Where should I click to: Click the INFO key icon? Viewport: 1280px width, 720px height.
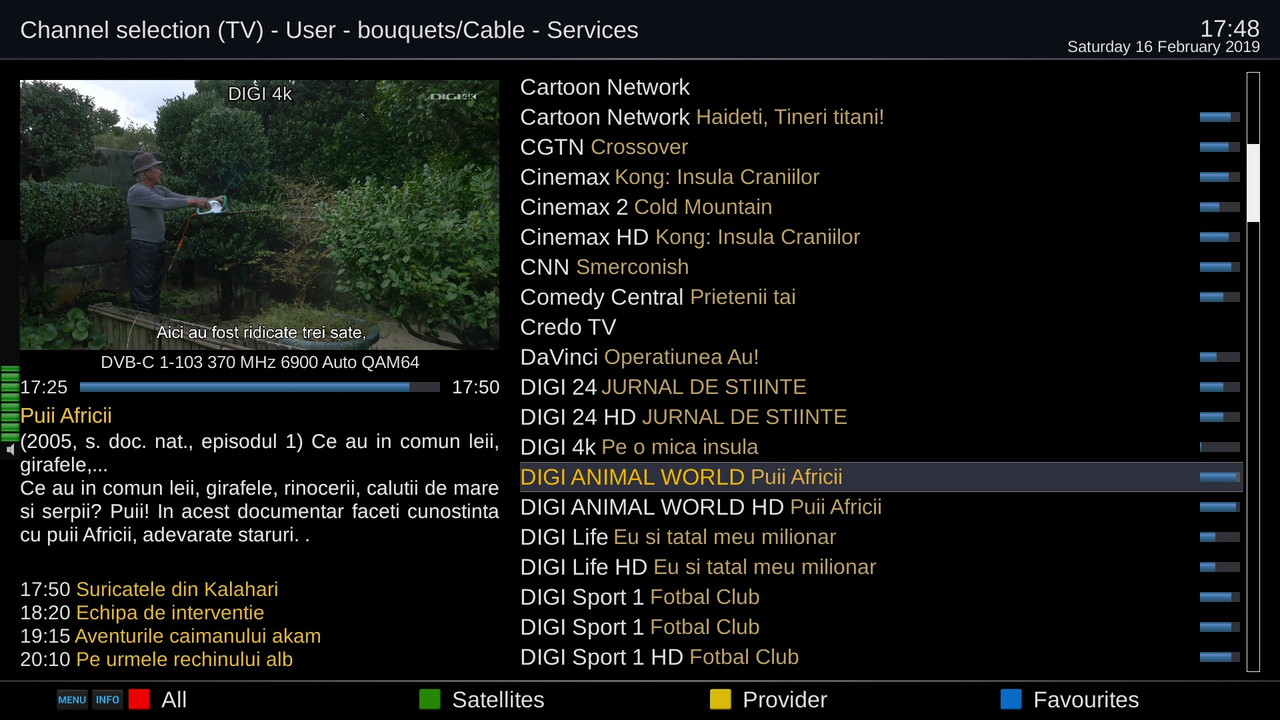[107, 700]
